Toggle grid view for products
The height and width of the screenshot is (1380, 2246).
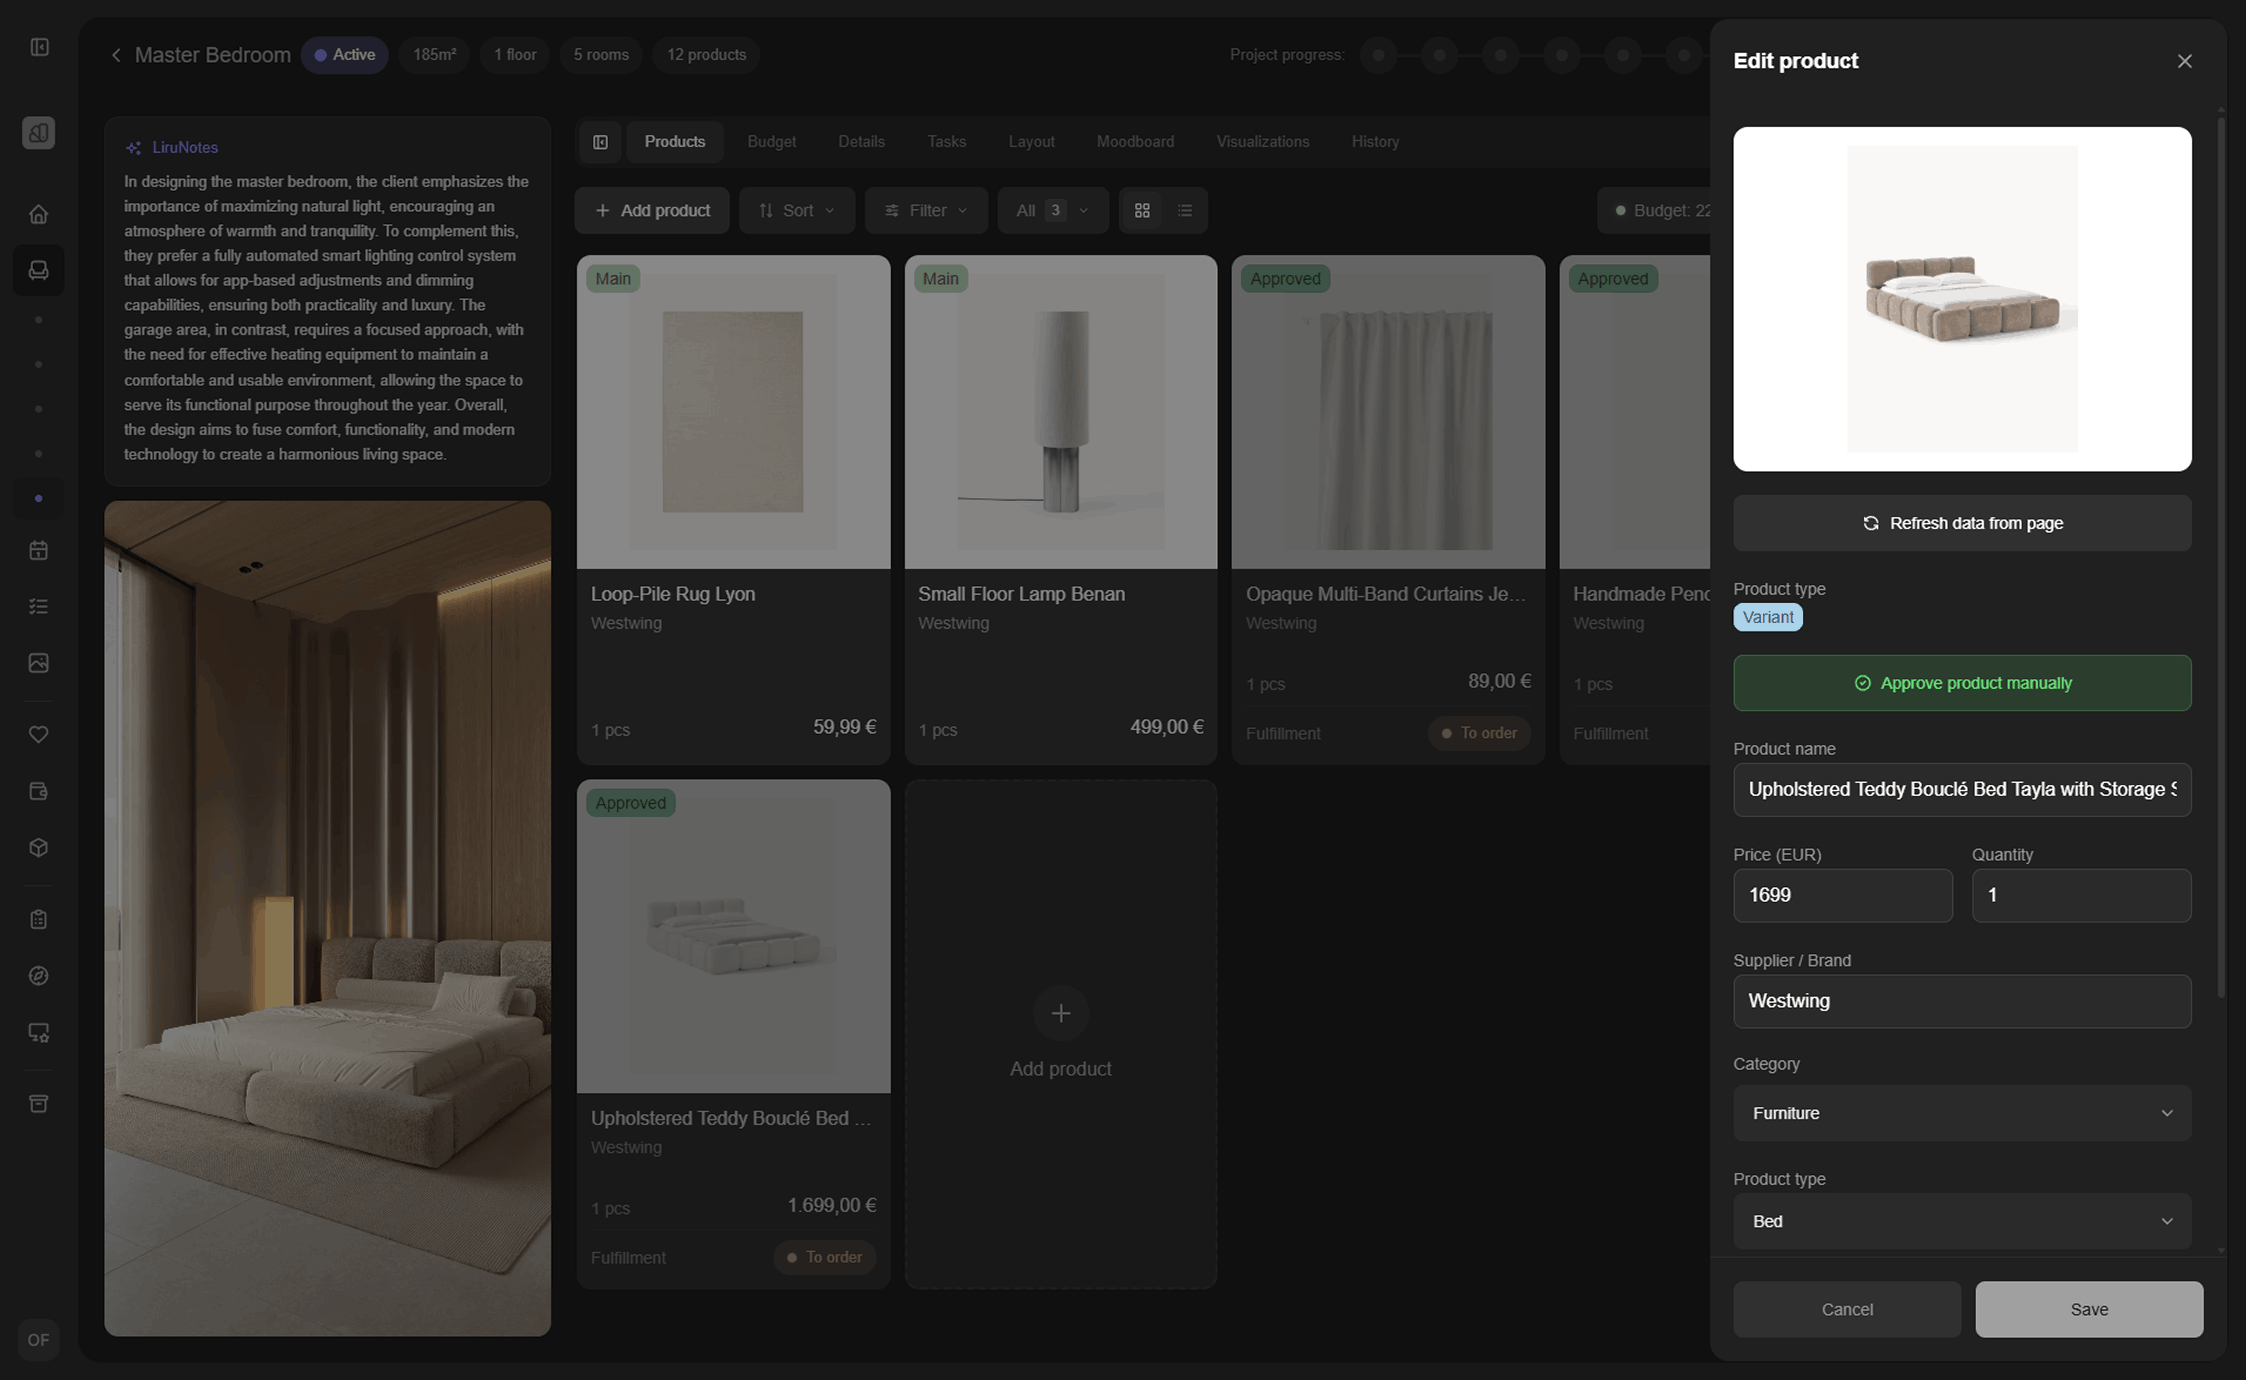pyautogui.click(x=1142, y=210)
